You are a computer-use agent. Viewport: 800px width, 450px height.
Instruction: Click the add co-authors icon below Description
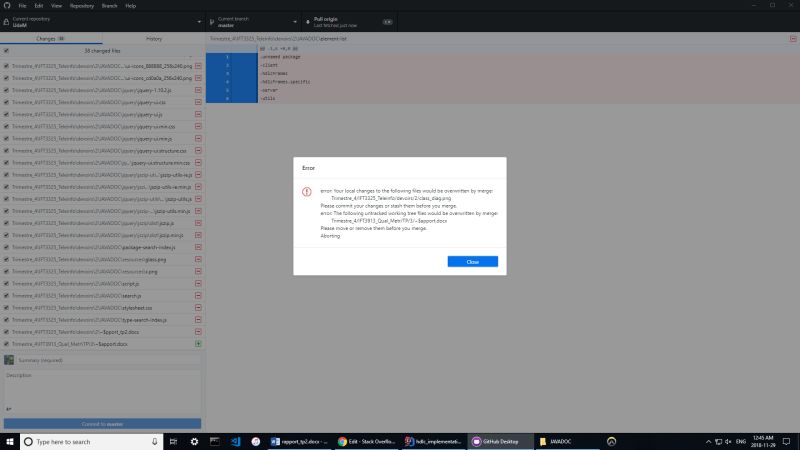(x=8, y=409)
